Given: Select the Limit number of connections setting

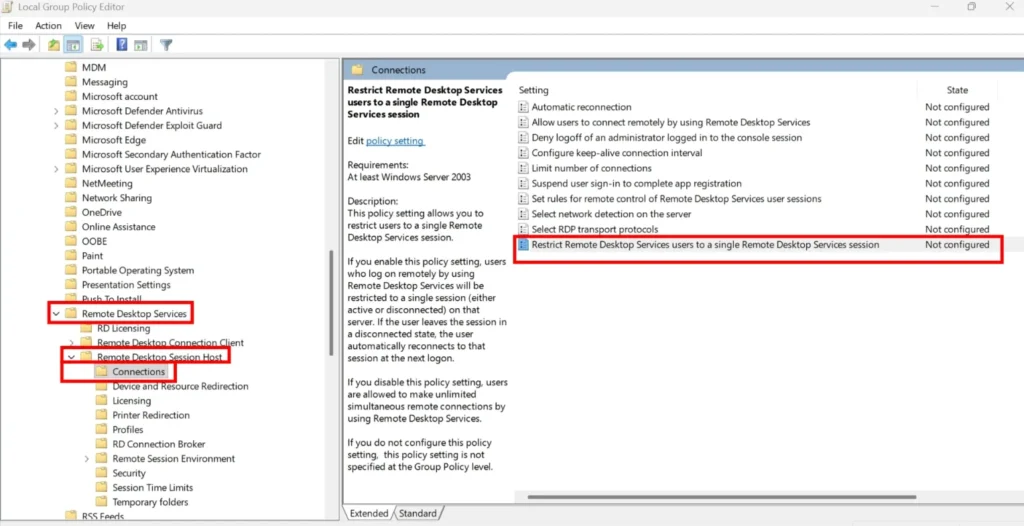Looking at the screenshot, I should coord(591,168).
